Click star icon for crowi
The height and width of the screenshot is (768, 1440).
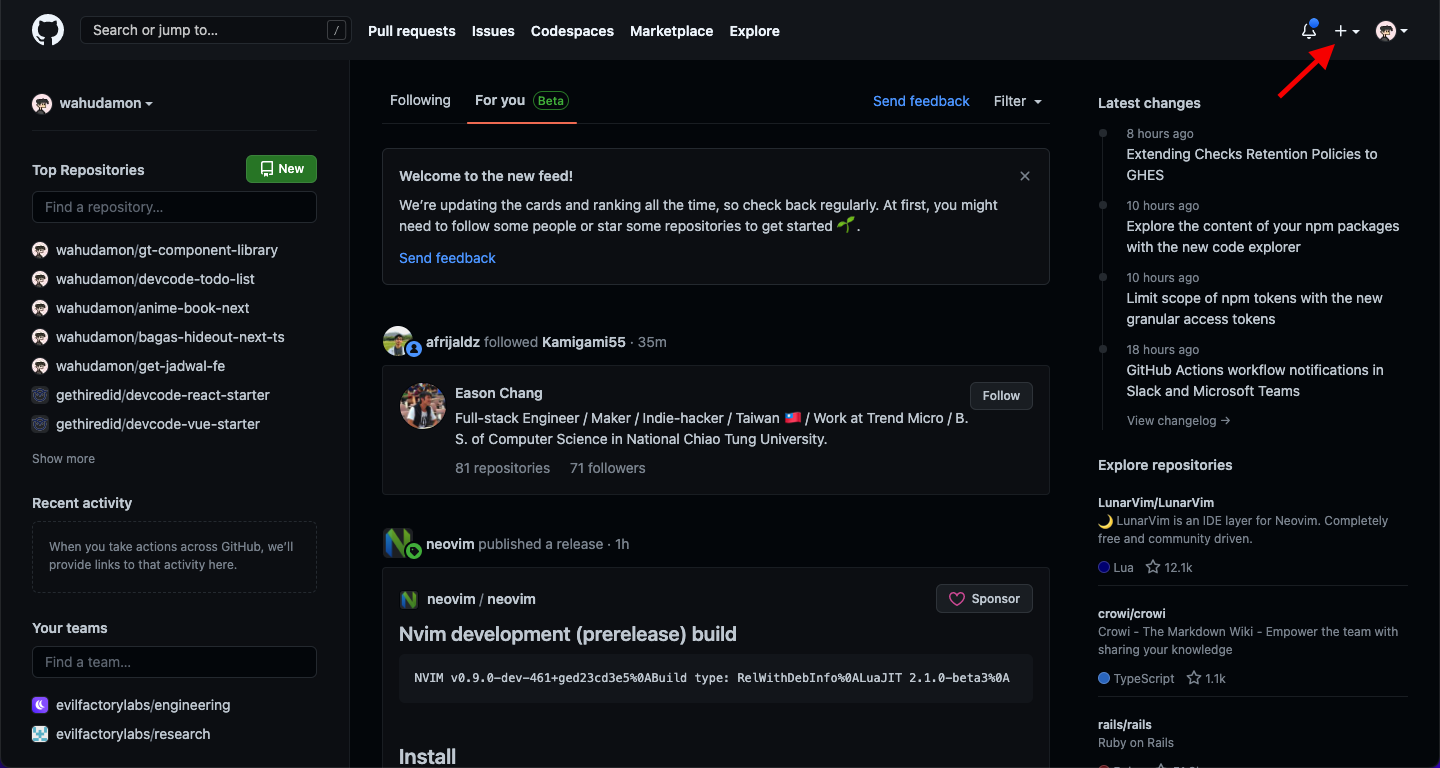(1194, 678)
